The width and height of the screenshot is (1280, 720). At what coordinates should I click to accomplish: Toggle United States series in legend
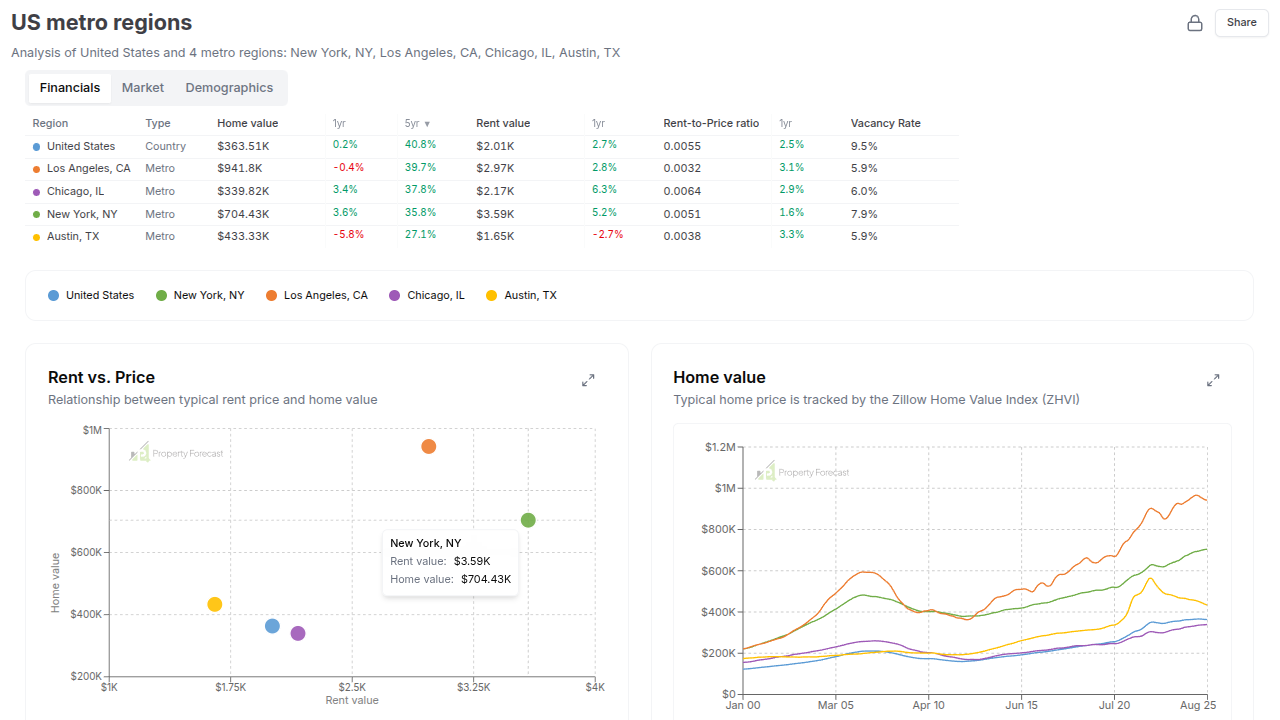91,295
